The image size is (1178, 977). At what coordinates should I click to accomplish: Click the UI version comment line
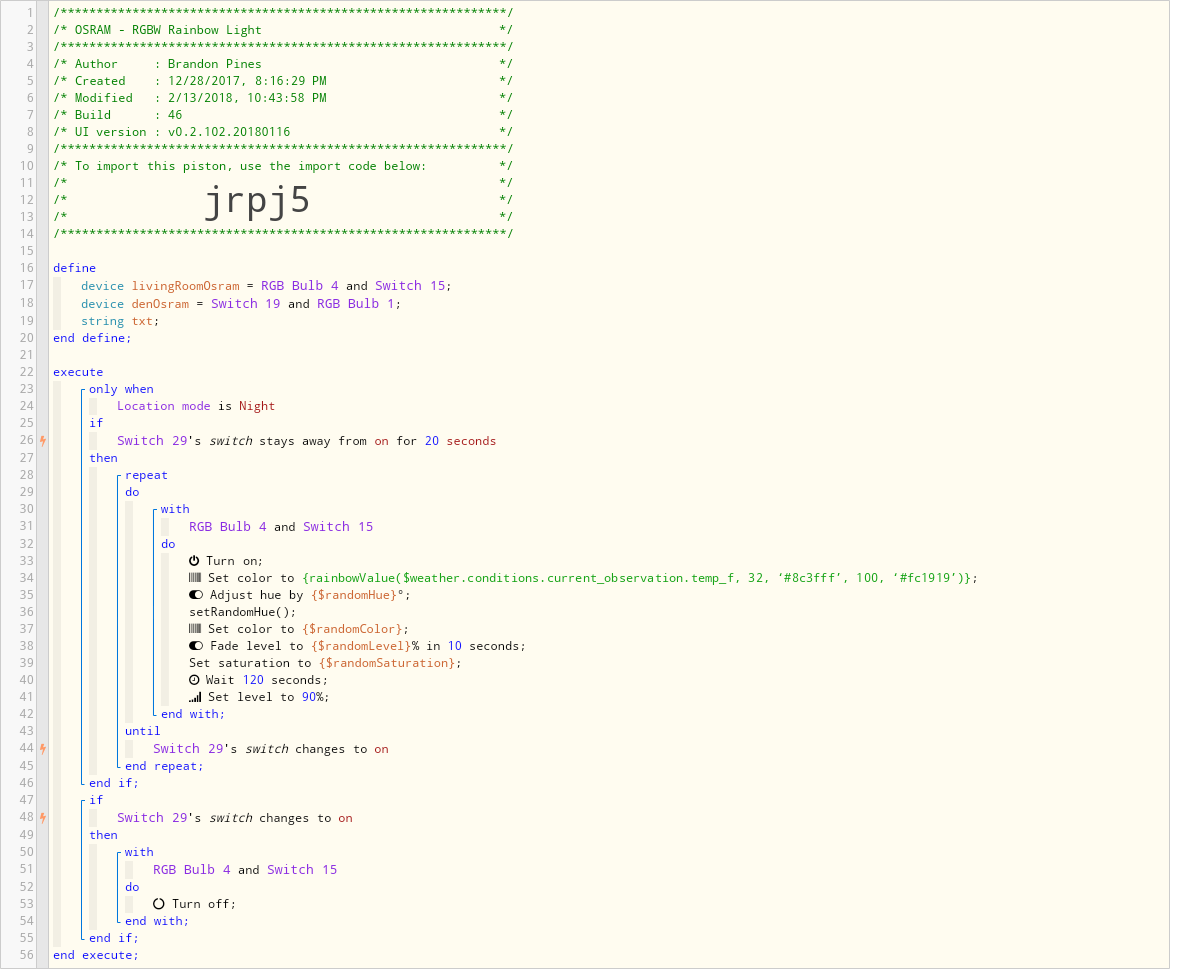pyautogui.click(x=282, y=133)
